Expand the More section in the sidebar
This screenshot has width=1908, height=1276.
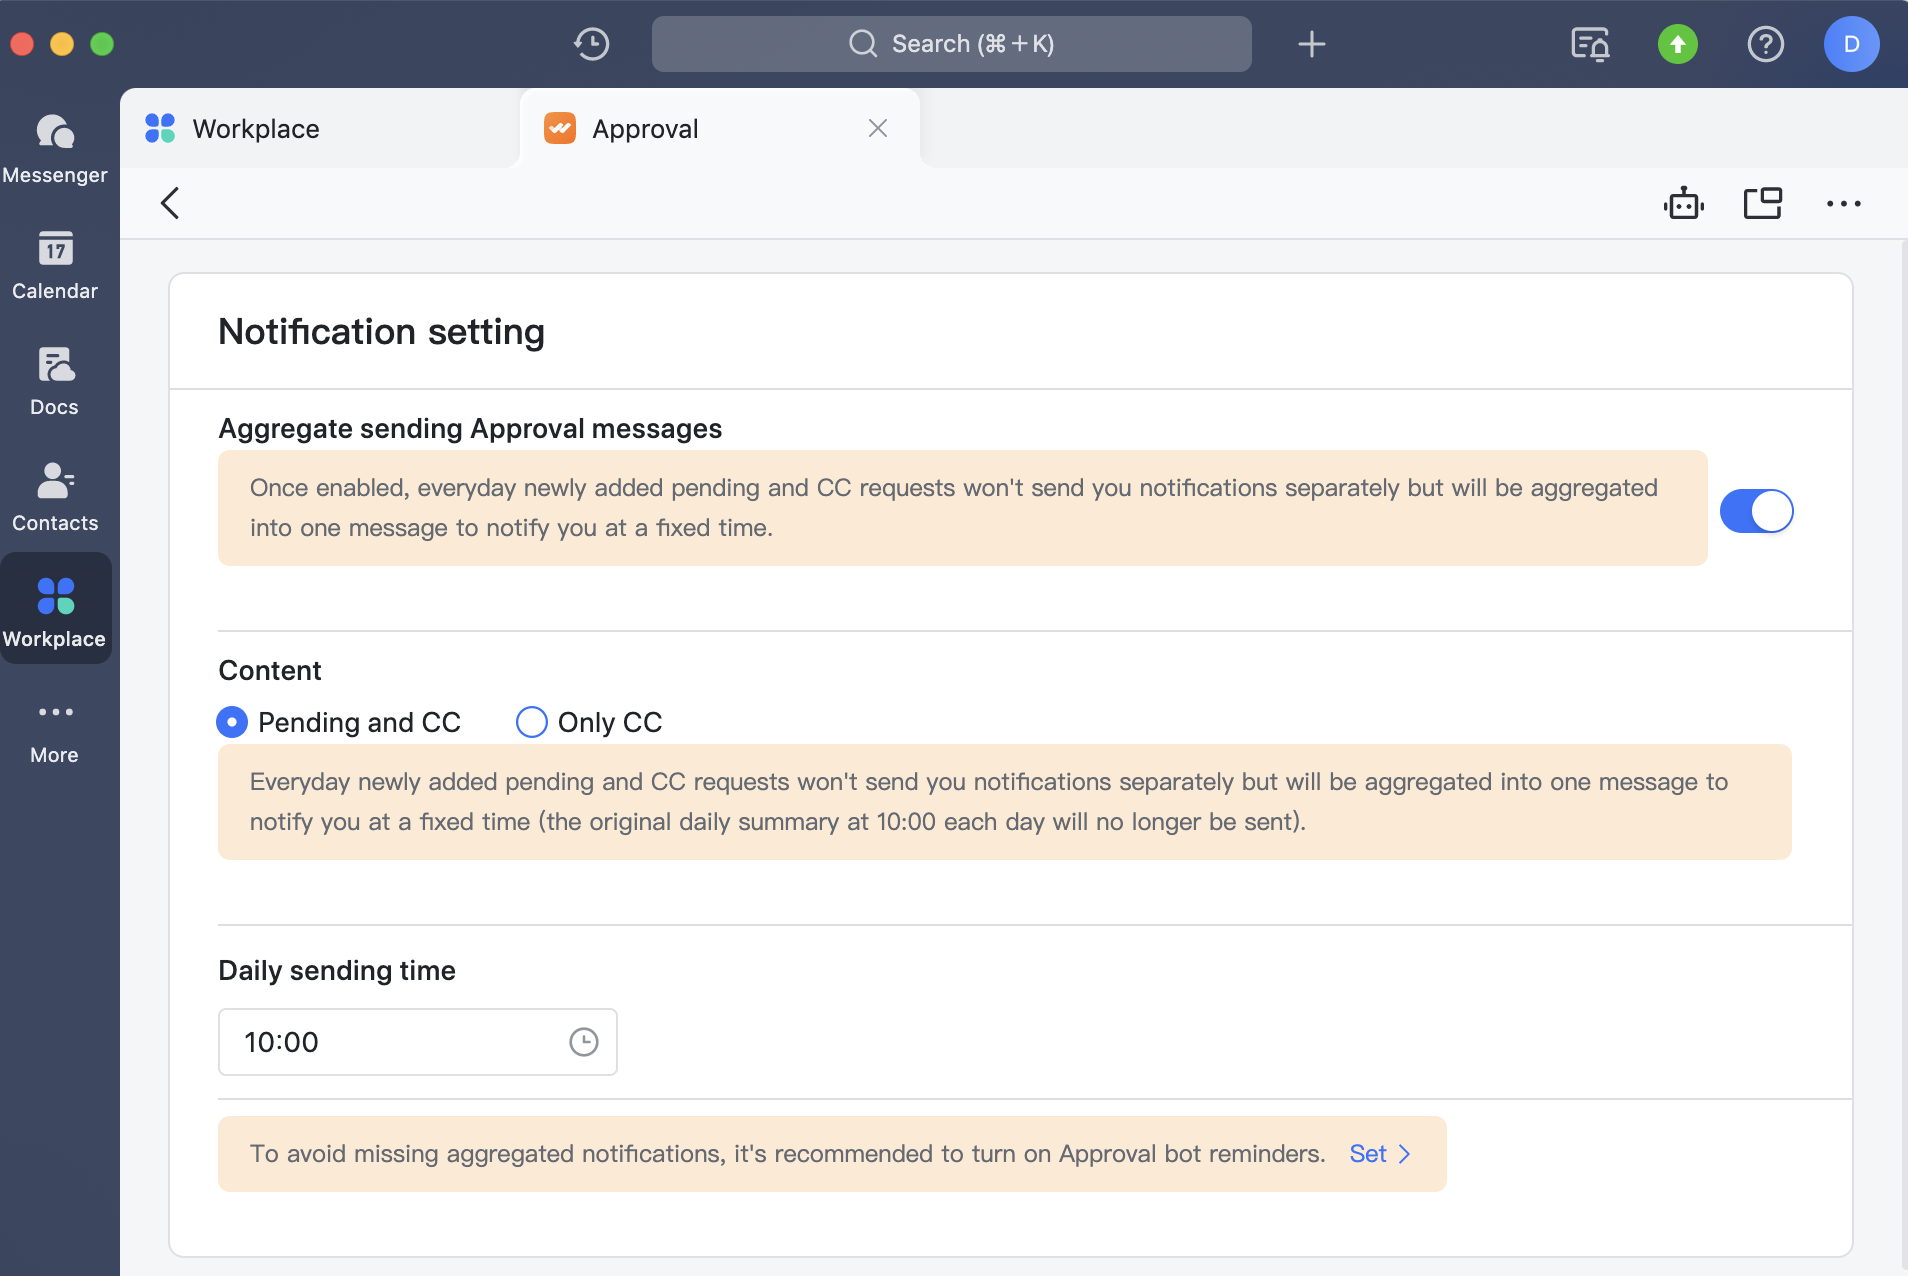tap(56, 727)
